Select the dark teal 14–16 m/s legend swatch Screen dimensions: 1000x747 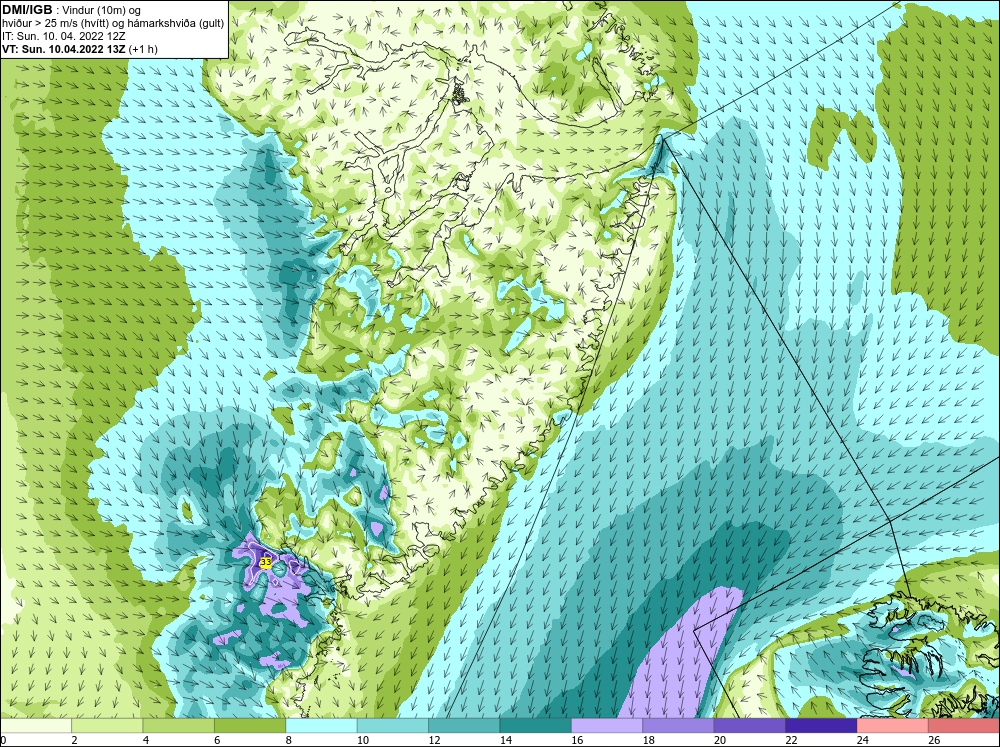point(536,726)
